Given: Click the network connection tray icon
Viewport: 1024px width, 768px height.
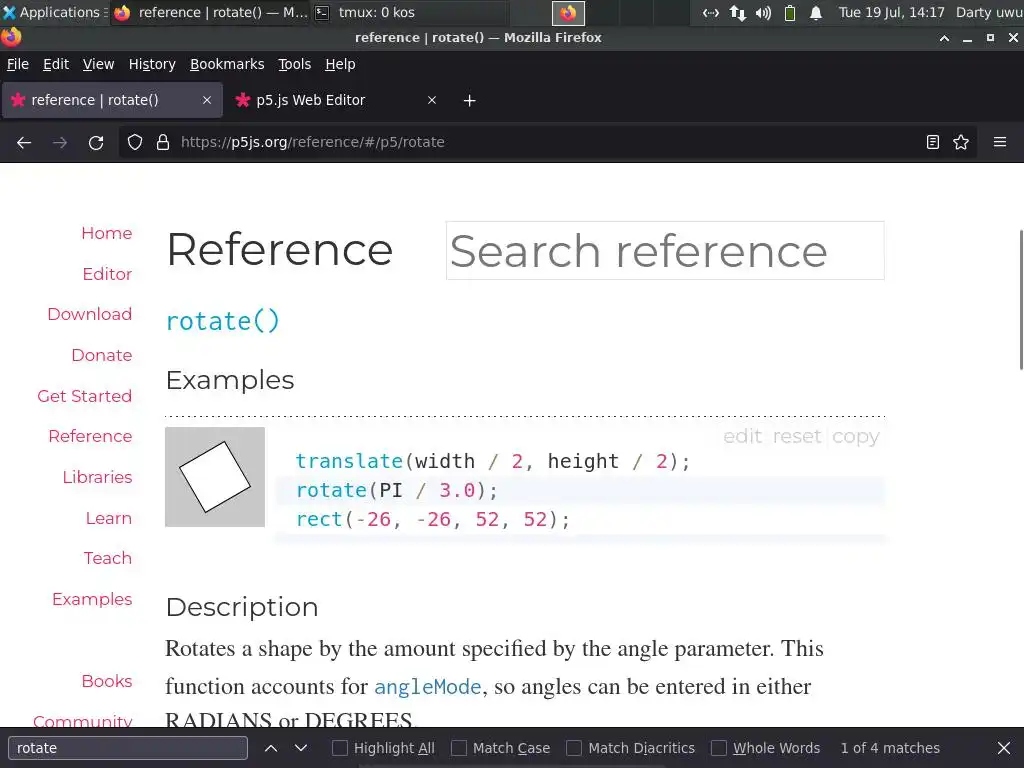Looking at the screenshot, I should 737,12.
